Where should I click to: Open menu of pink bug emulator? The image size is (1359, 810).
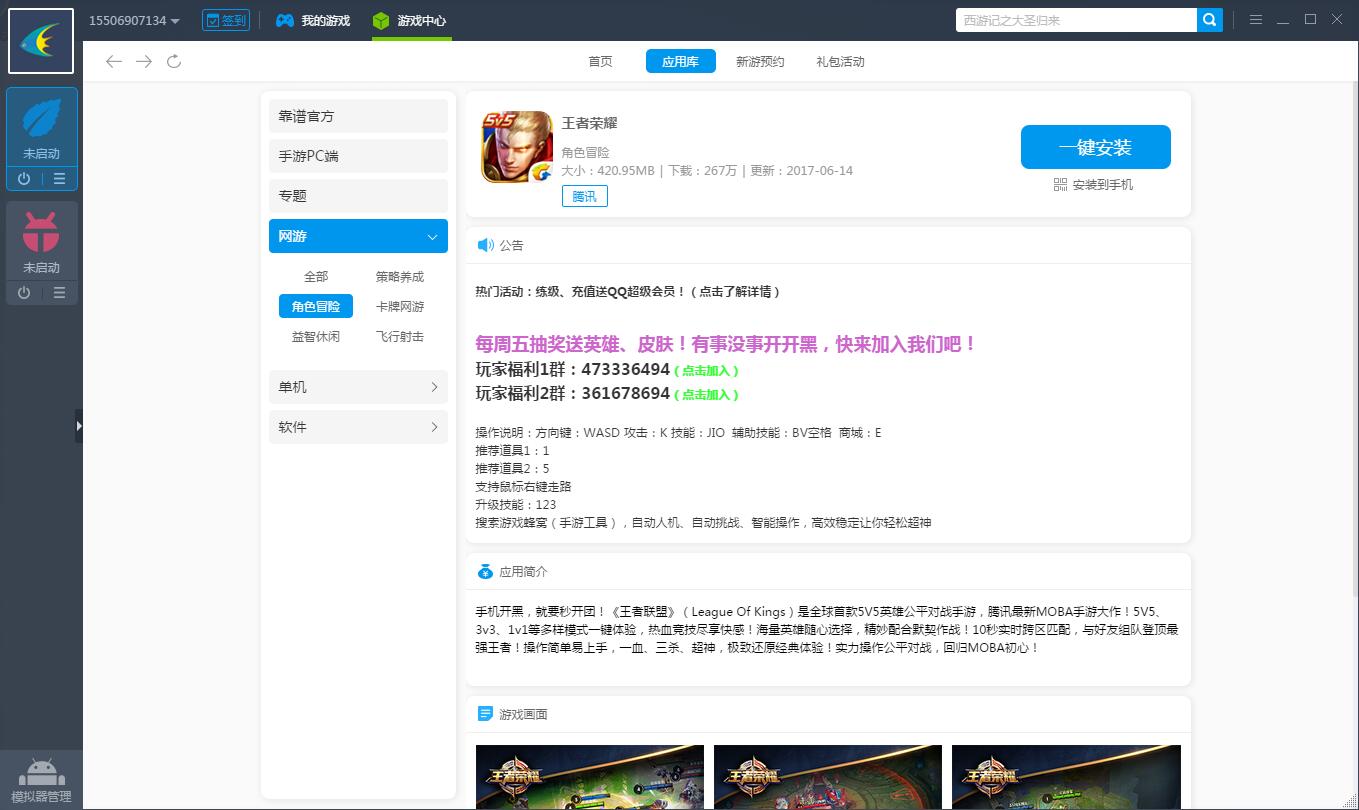pyautogui.click(x=59, y=293)
